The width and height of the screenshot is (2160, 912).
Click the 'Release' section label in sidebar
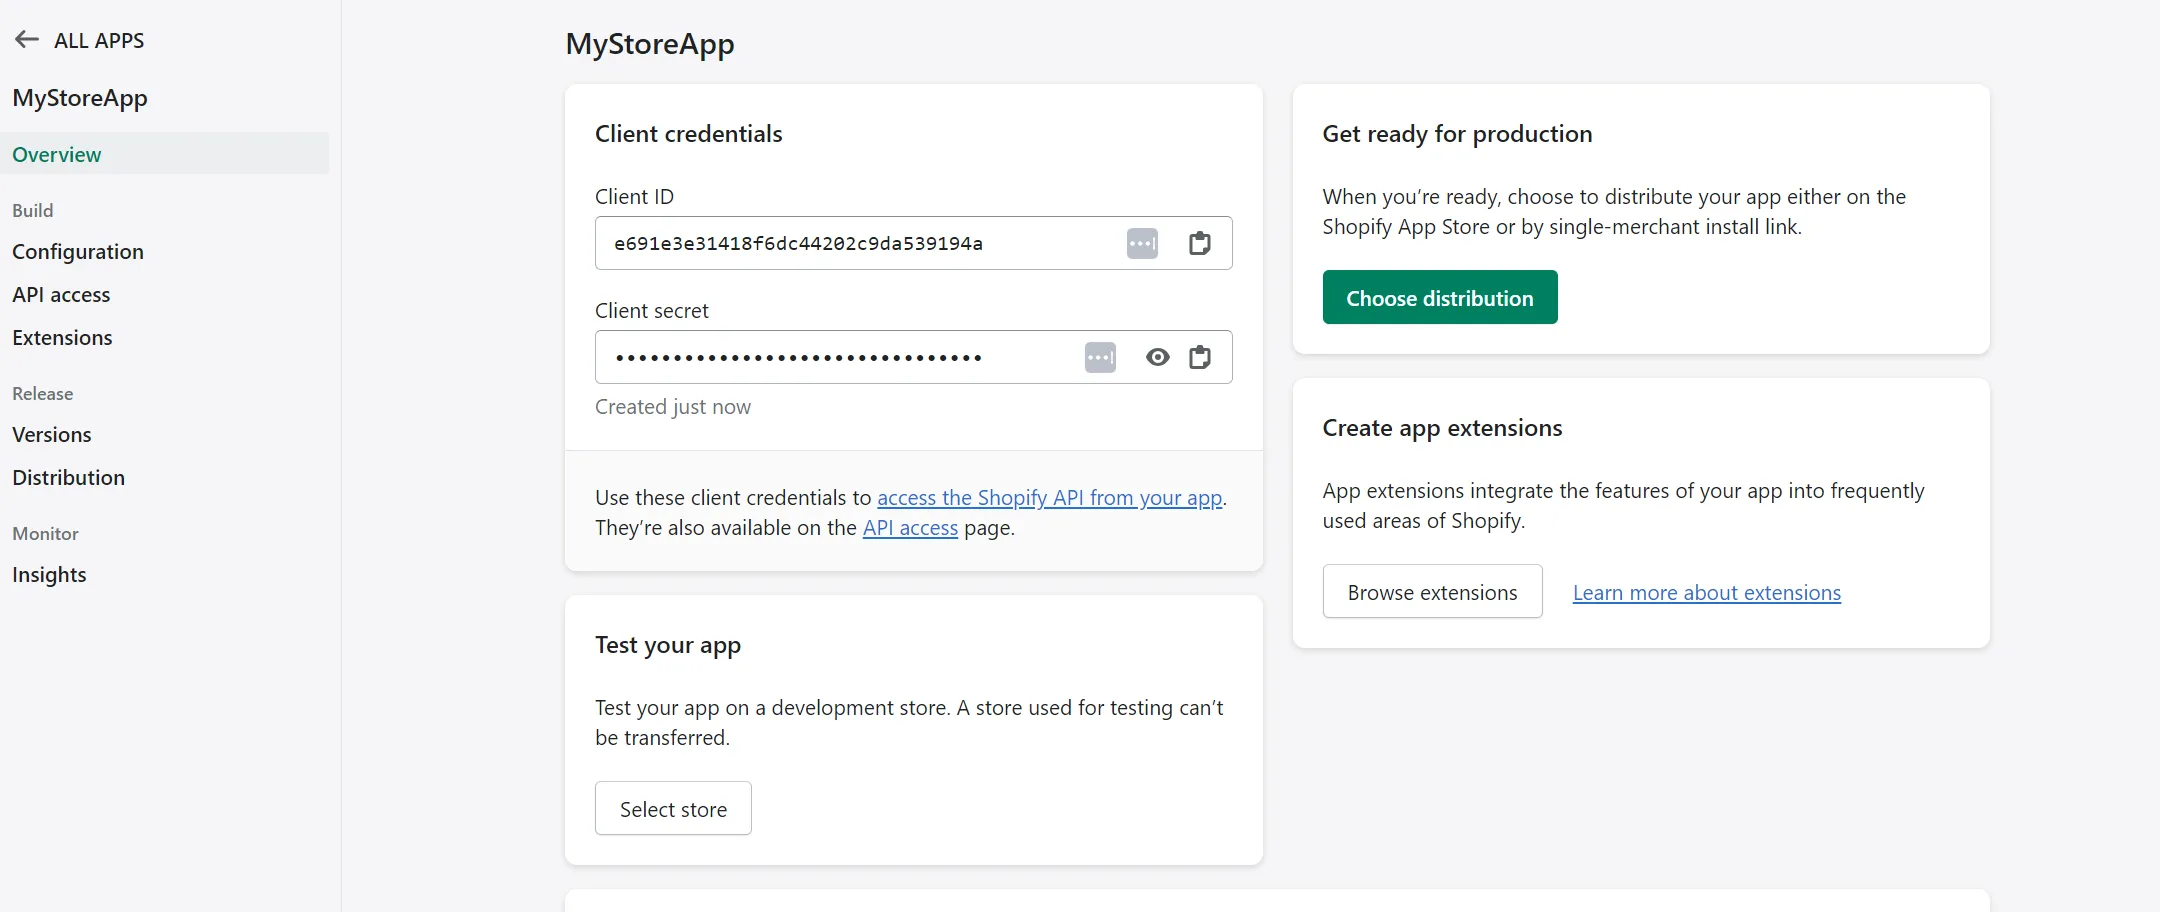[x=43, y=394]
